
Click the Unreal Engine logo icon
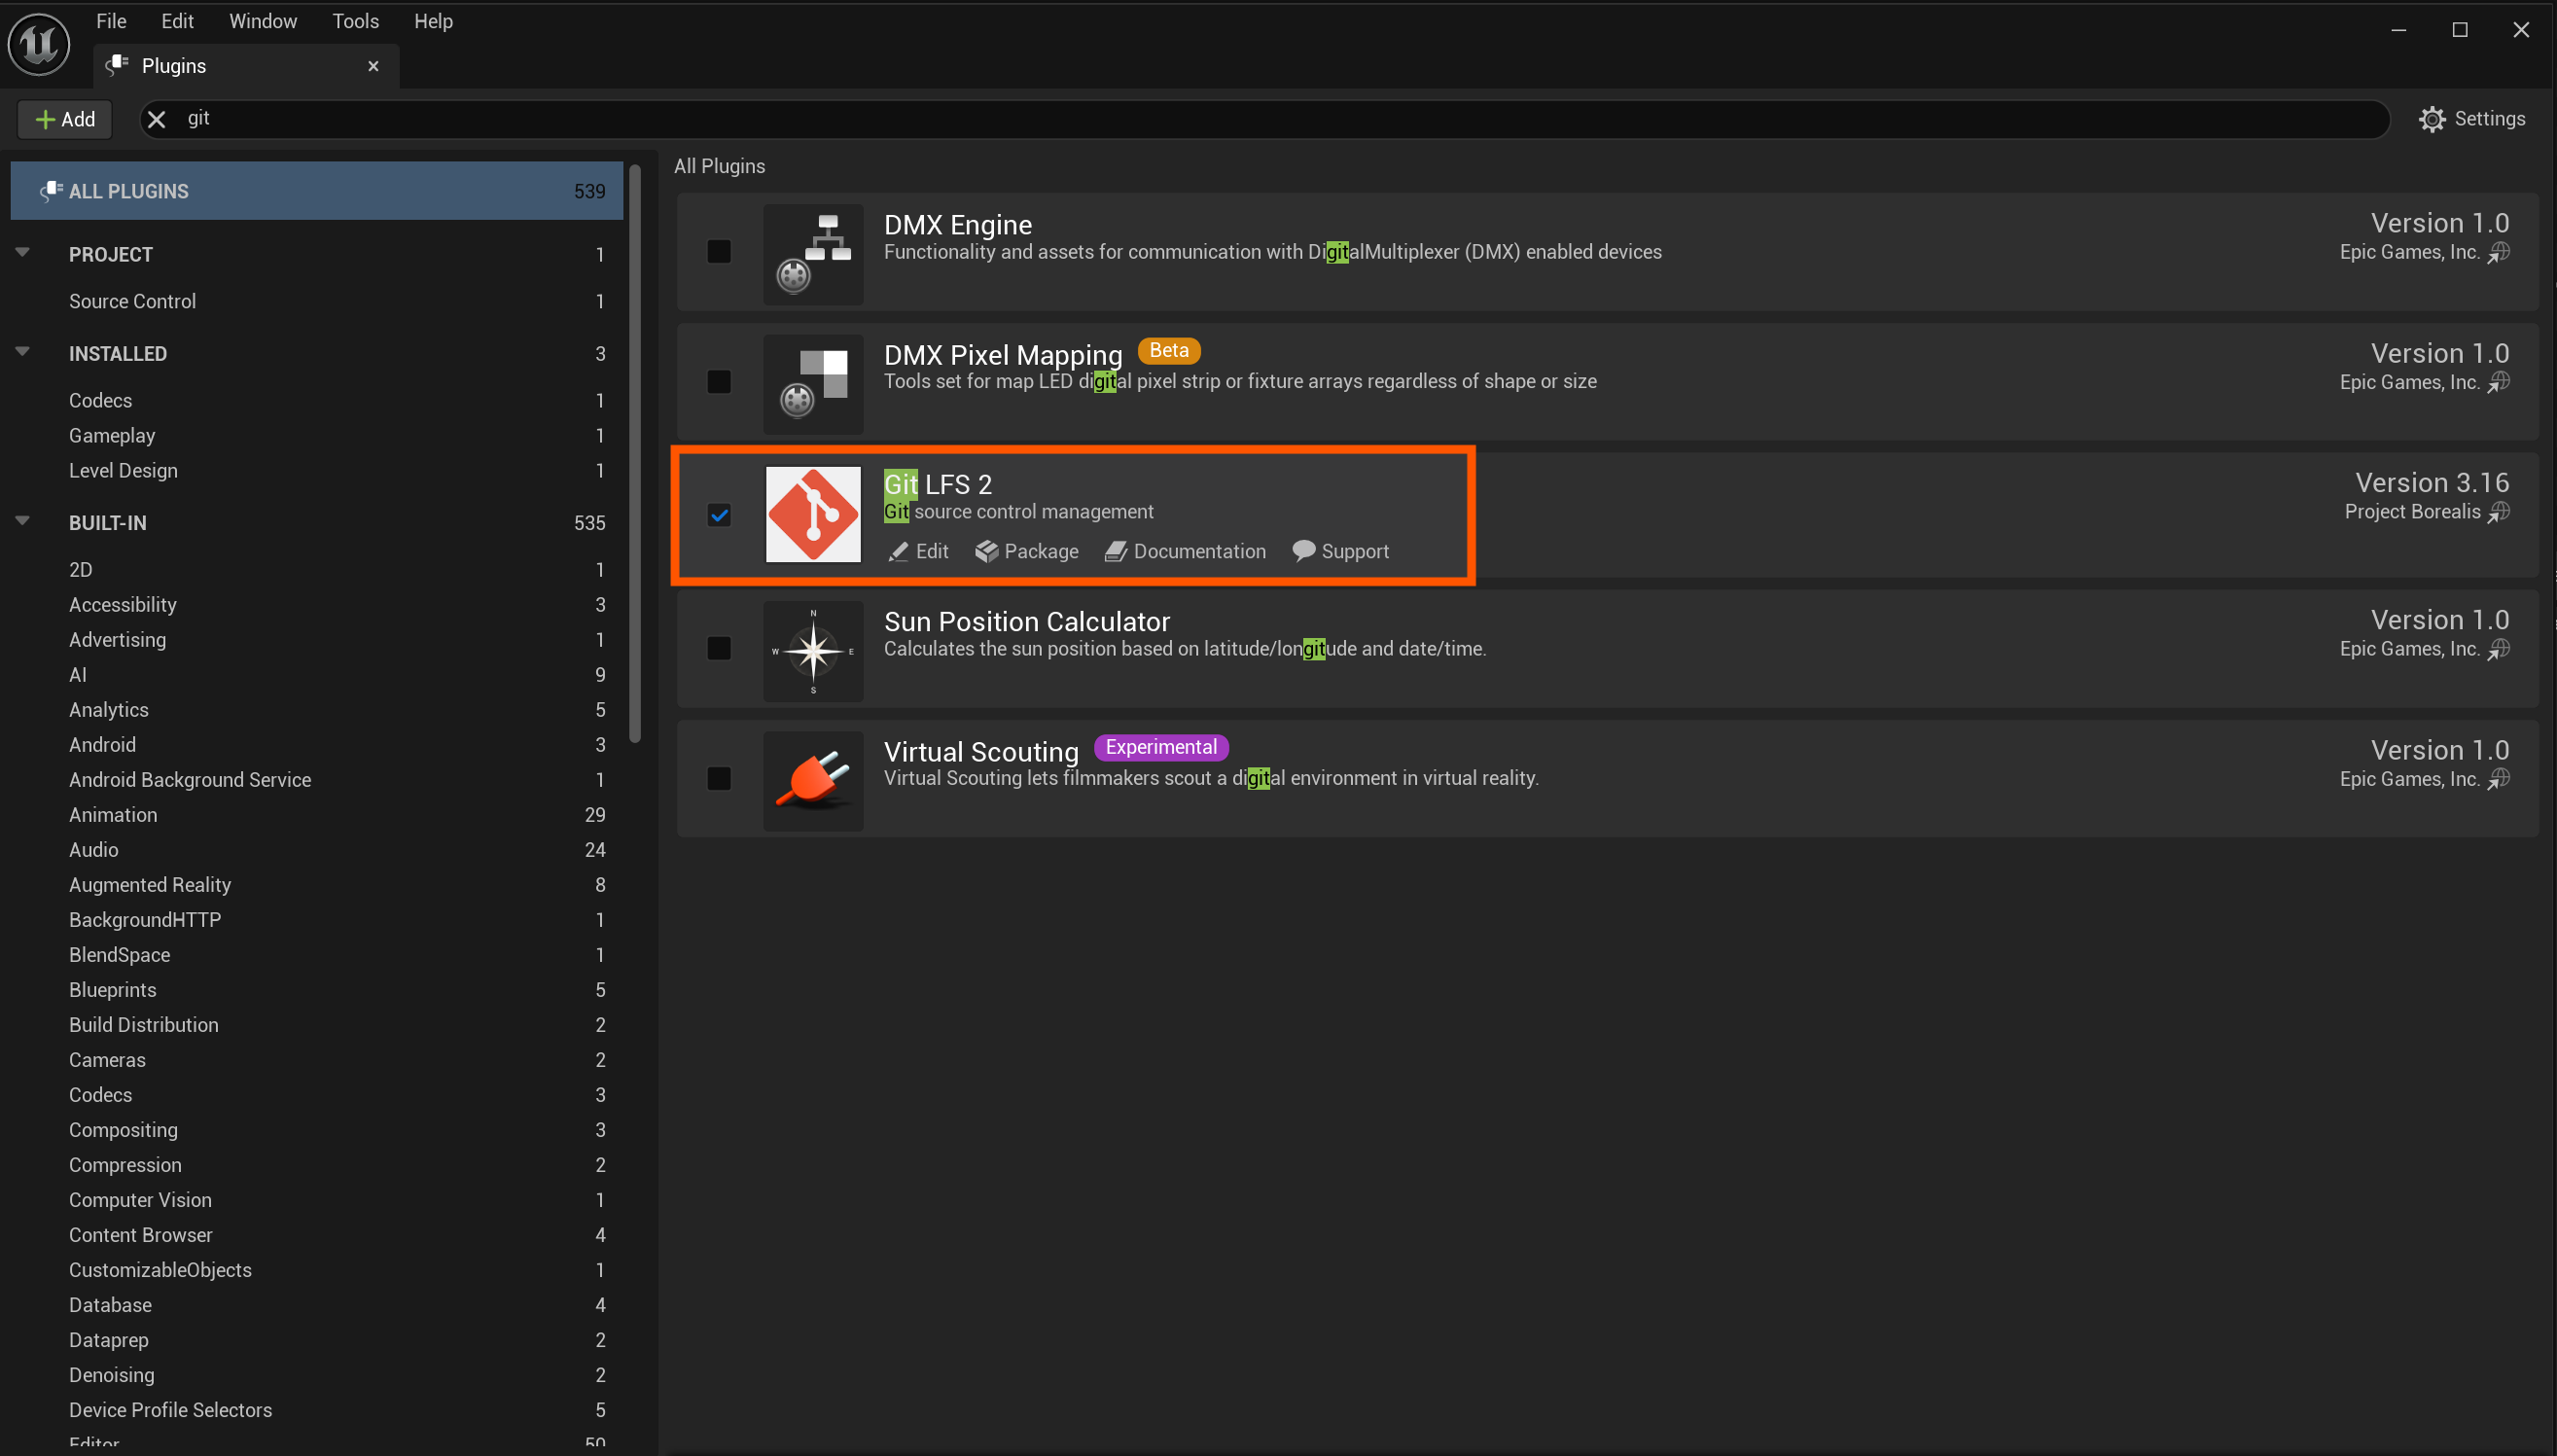click(x=39, y=44)
